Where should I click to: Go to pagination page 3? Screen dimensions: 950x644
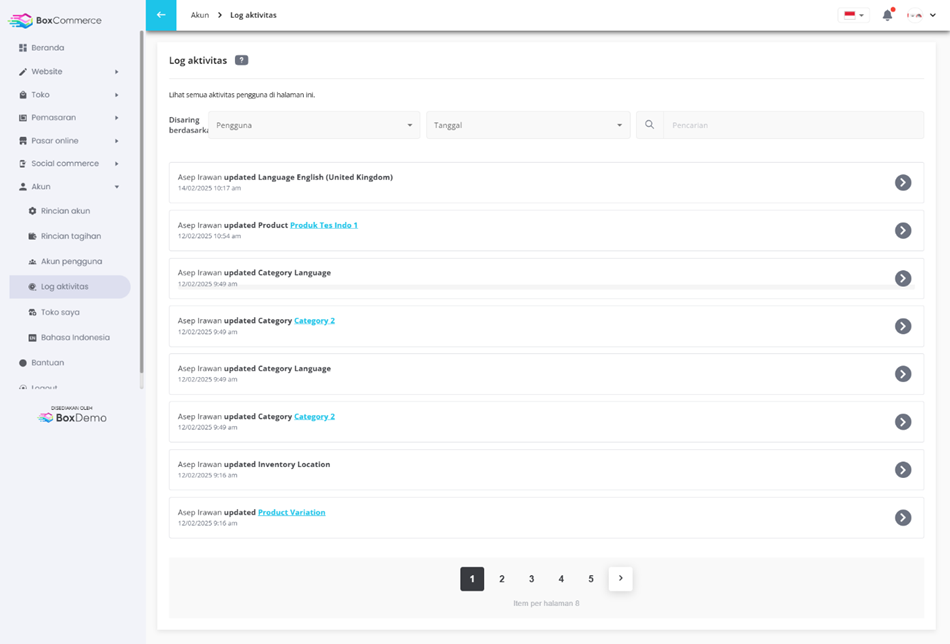coord(531,579)
